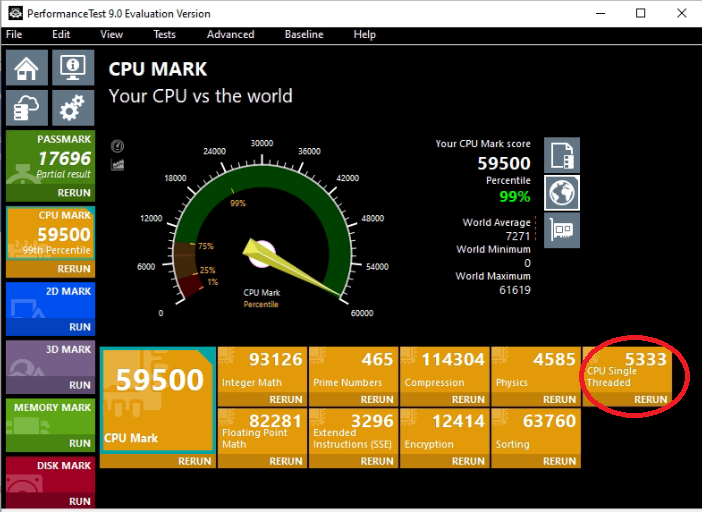Open the System Information monitor icon
The width and height of the screenshot is (702, 512).
(71, 69)
